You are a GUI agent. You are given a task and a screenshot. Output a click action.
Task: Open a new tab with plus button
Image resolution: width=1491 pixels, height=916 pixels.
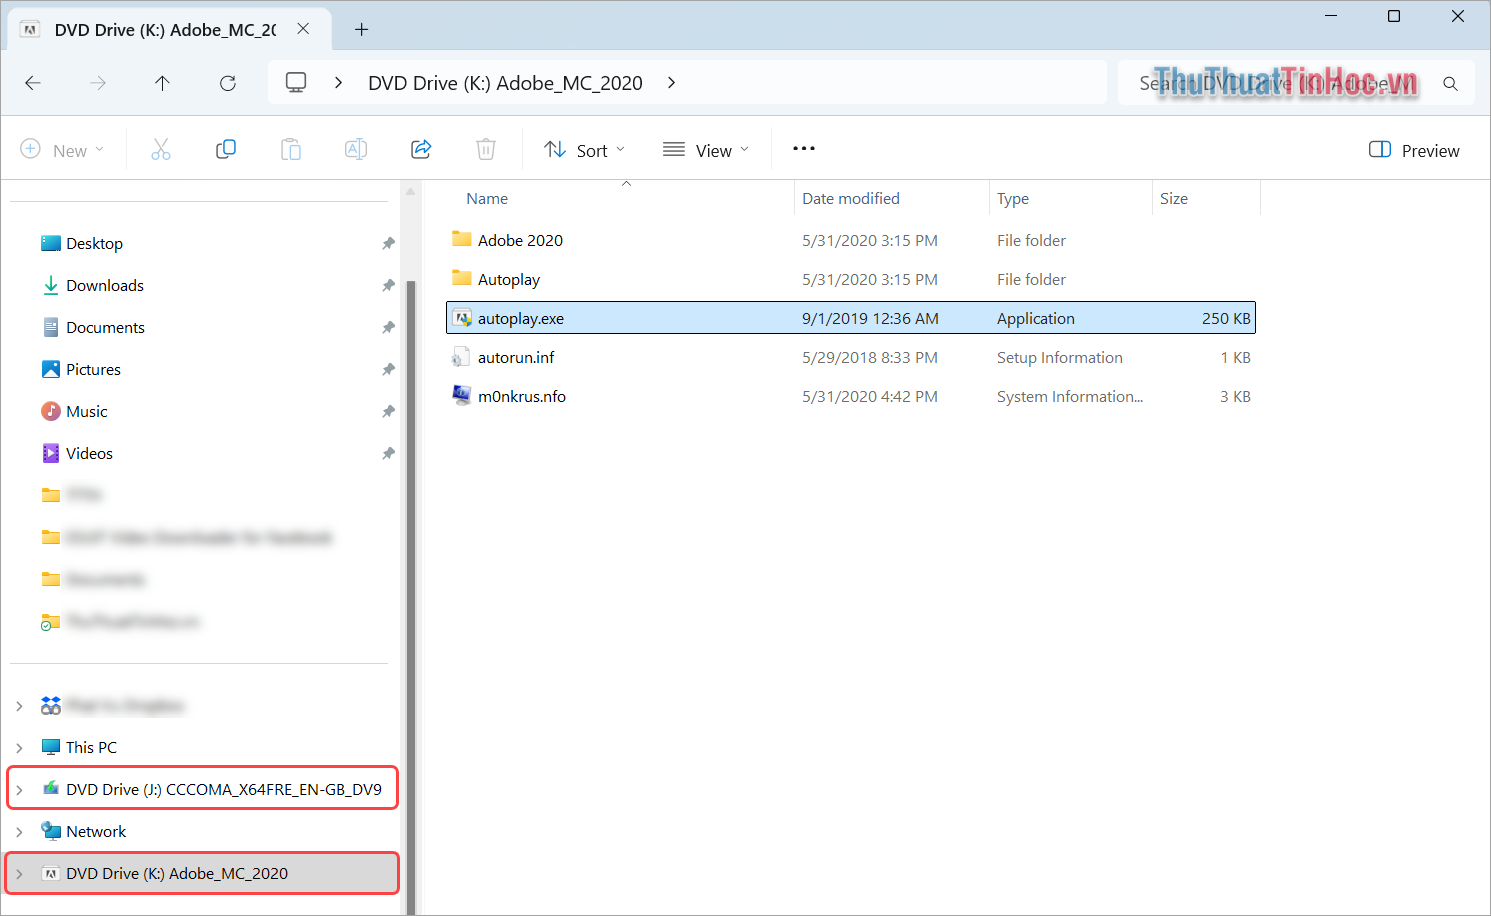(x=362, y=30)
